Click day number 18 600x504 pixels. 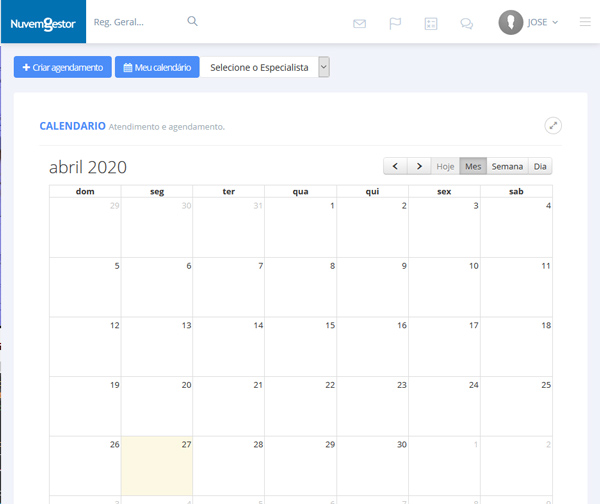click(546, 325)
